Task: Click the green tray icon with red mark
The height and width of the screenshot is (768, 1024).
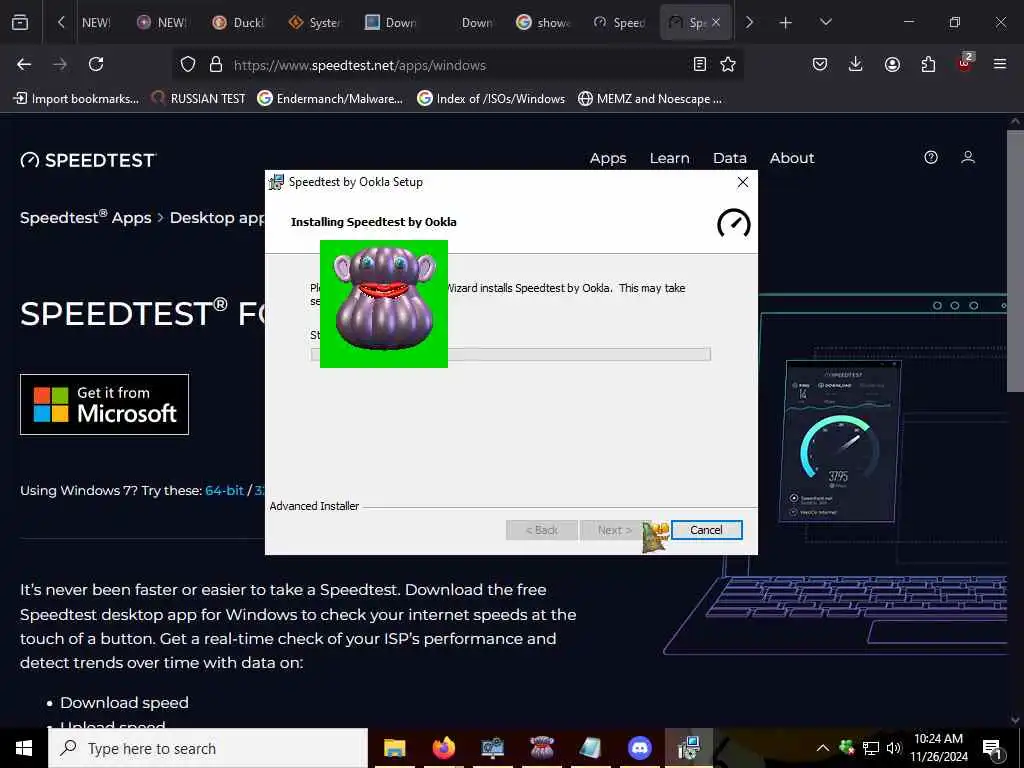Action: click(847, 747)
